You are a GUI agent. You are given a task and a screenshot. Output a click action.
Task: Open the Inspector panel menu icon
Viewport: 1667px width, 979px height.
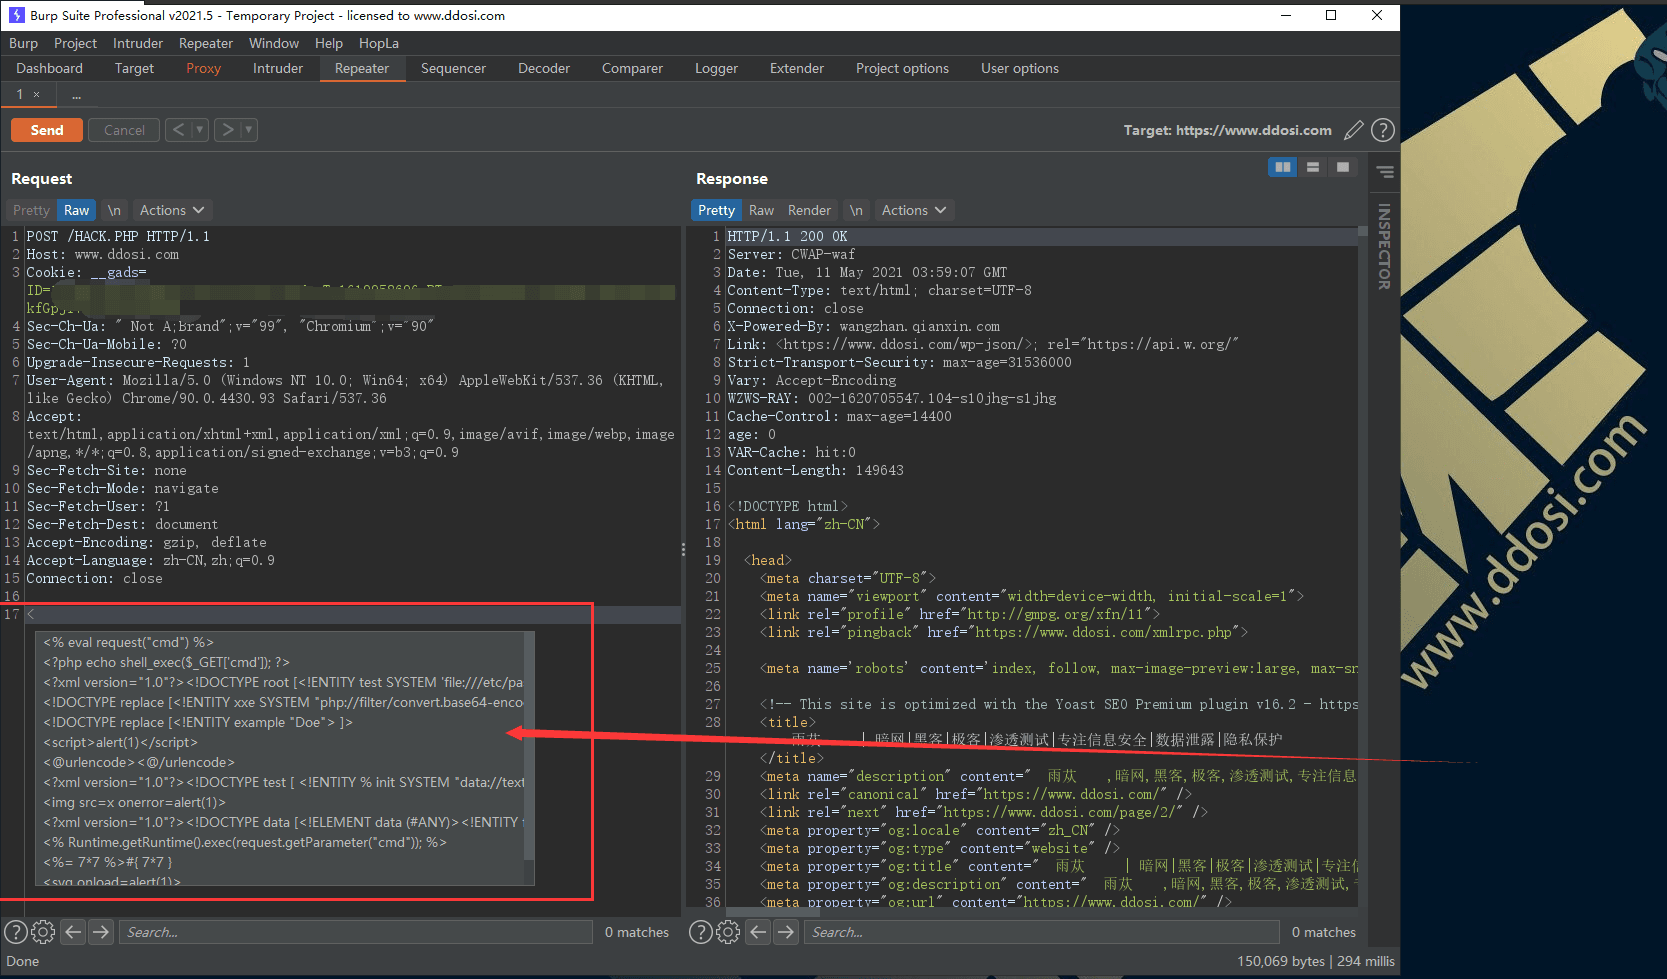(x=1385, y=172)
